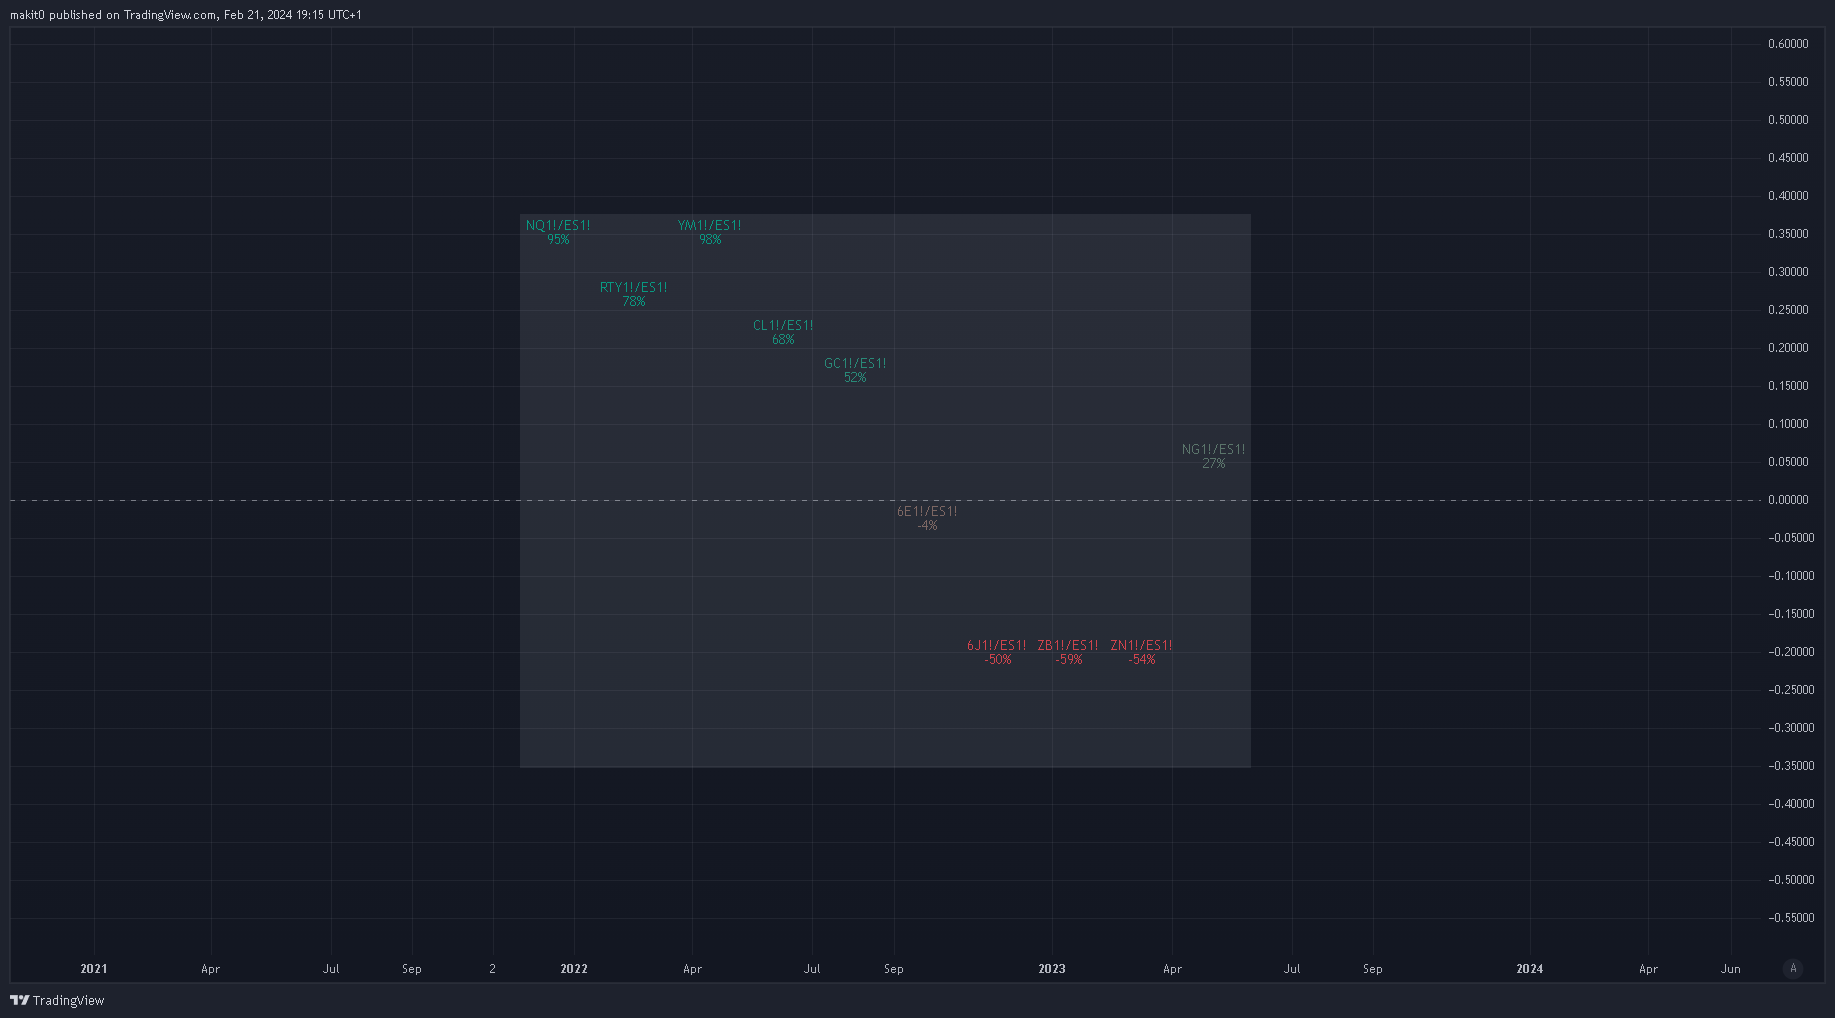Click the Jun label on time axis
1835x1018 pixels.
1731,969
